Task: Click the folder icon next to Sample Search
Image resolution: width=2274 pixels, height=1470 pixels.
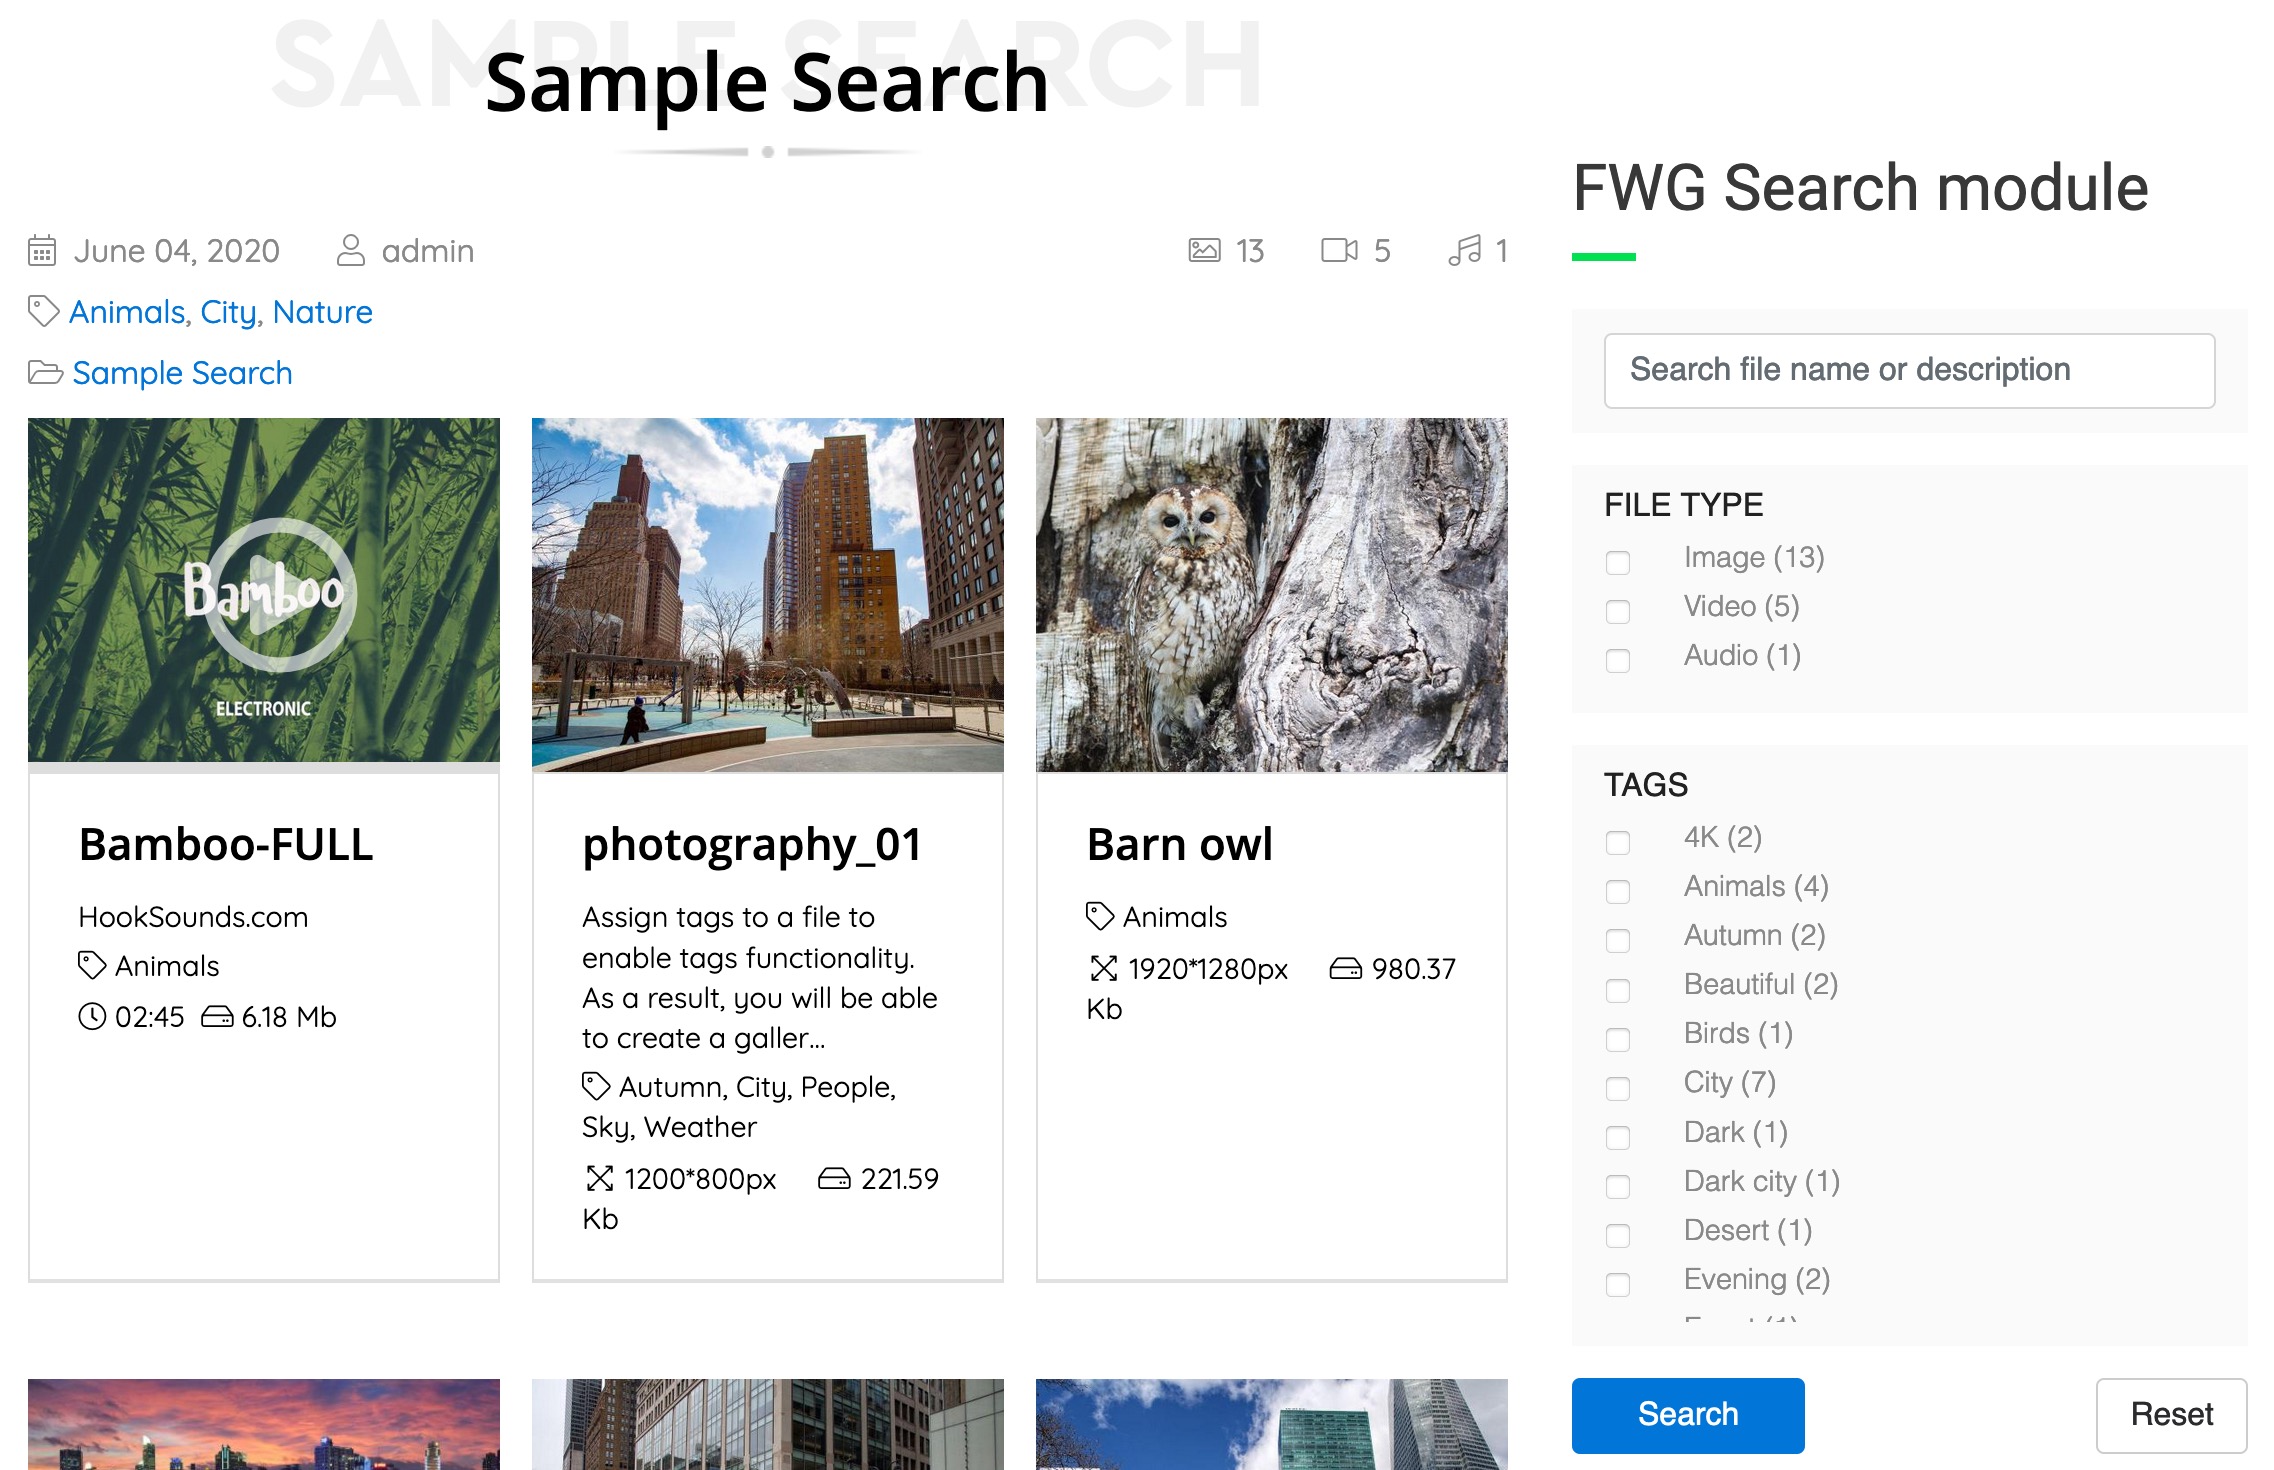Action: click(x=43, y=371)
